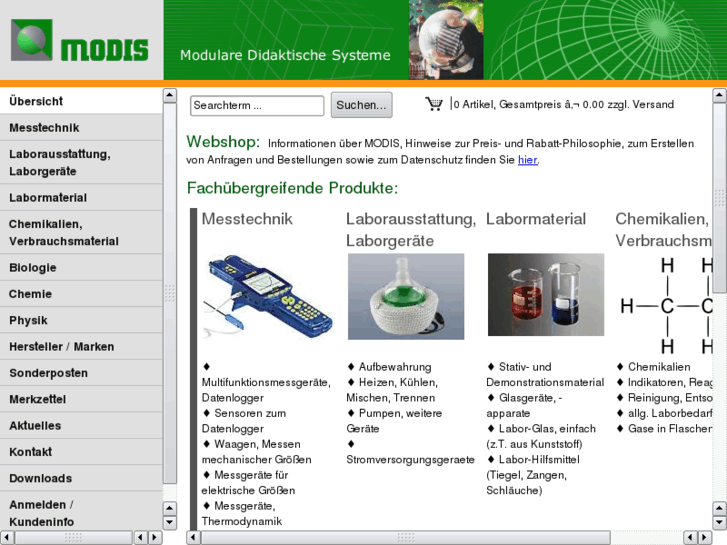
Task: Open Merkzettel in the sidebar
Action: tap(81, 399)
